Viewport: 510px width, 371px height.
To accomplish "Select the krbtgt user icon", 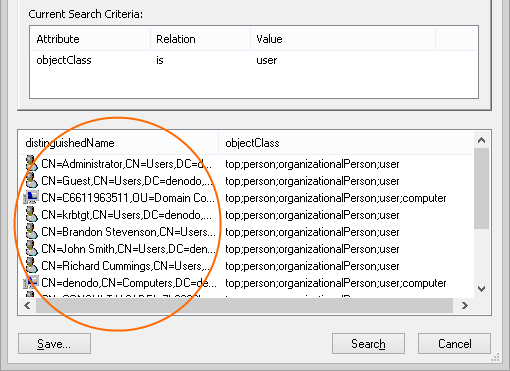I will pos(31,215).
